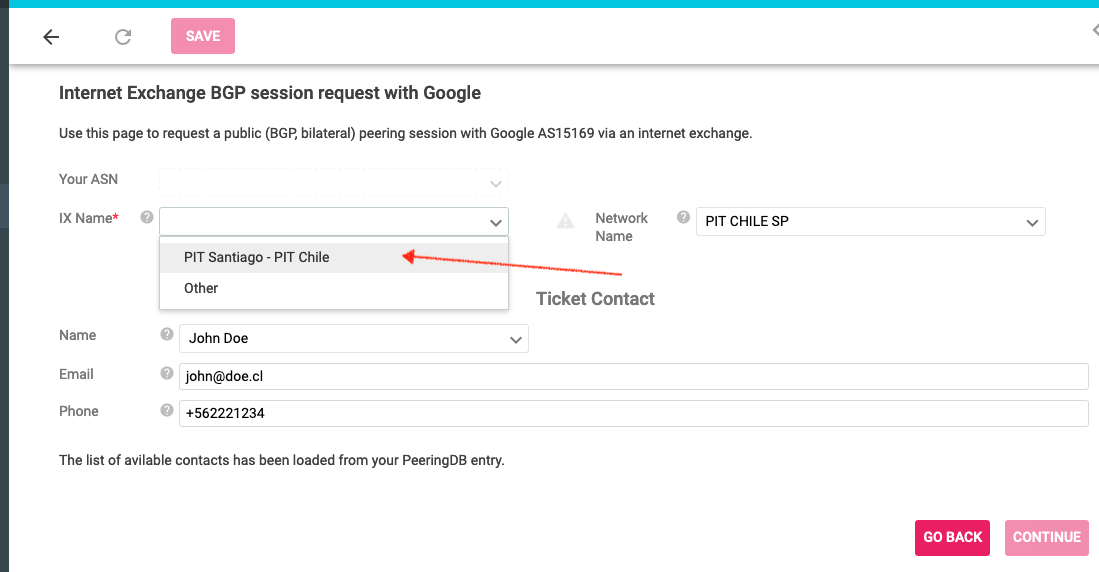Focus the Phone field with +562221234
The width and height of the screenshot is (1099, 572).
634,414
